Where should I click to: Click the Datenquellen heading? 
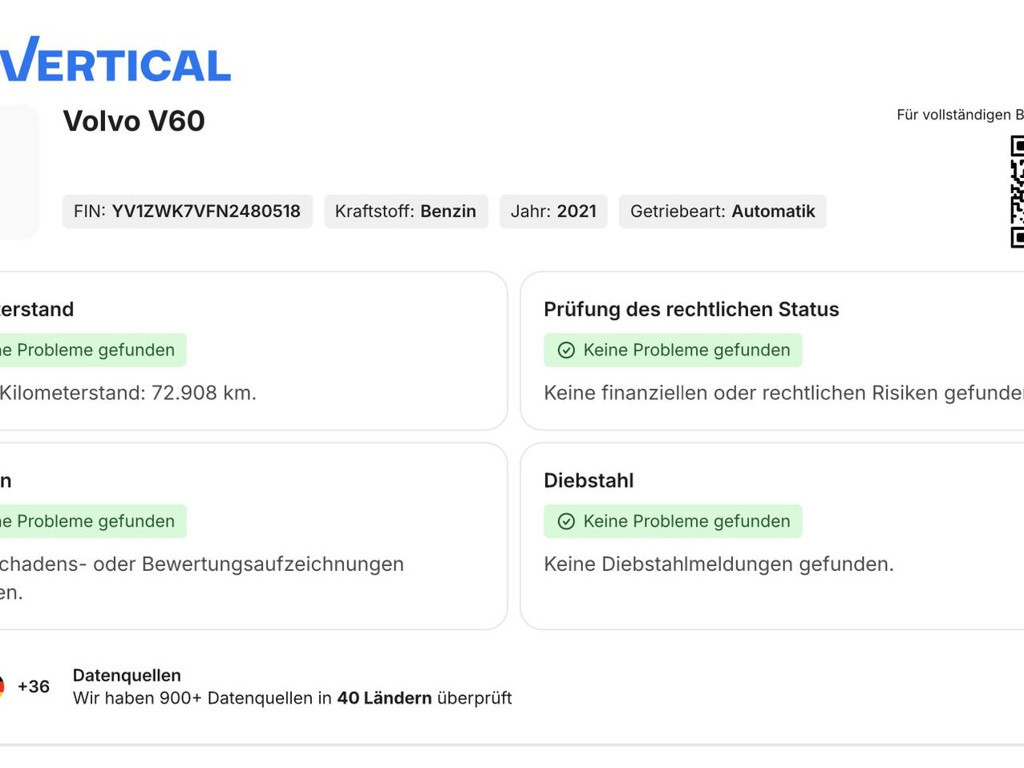pos(126,675)
